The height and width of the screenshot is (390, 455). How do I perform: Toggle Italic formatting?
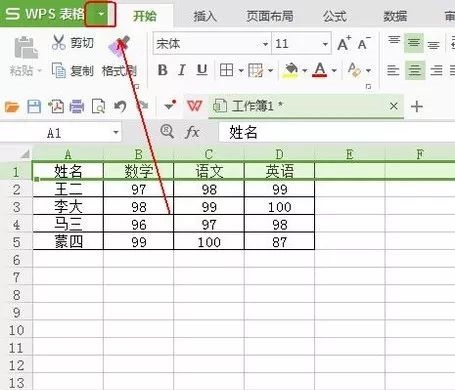pyautogui.click(x=182, y=70)
